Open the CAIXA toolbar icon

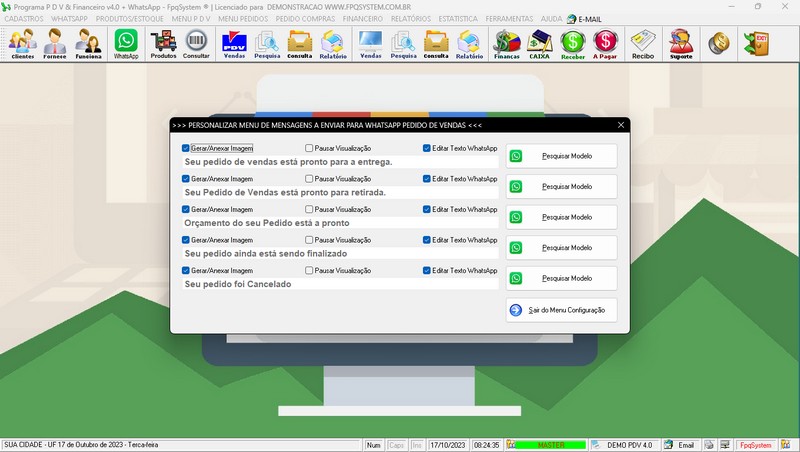pyautogui.click(x=539, y=44)
